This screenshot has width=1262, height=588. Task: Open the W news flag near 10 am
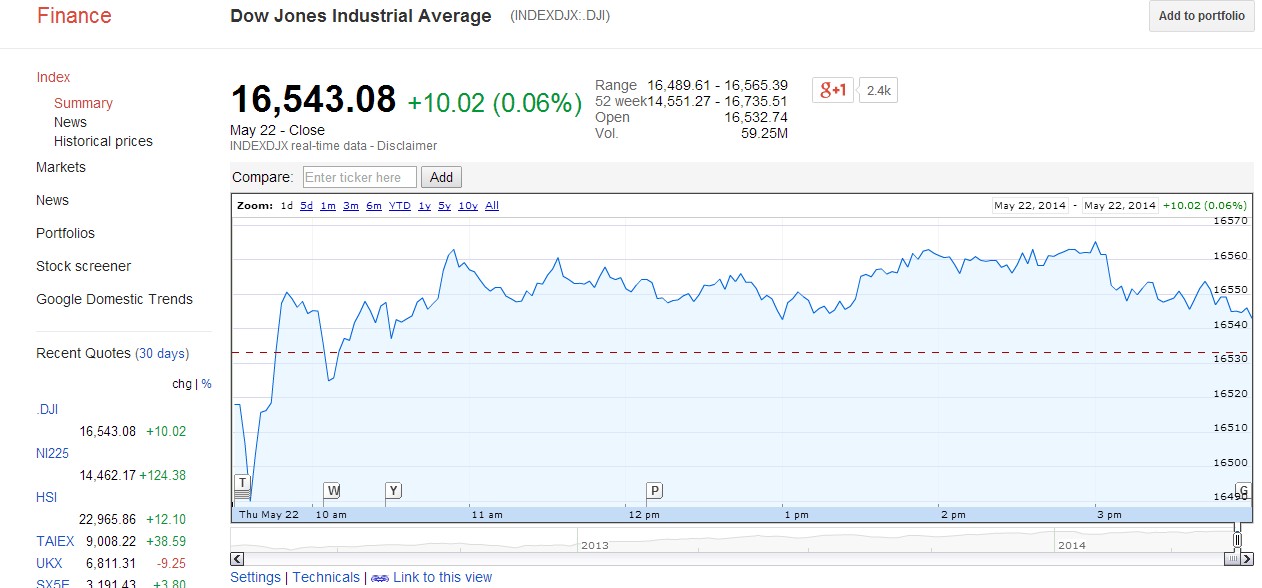tap(332, 490)
